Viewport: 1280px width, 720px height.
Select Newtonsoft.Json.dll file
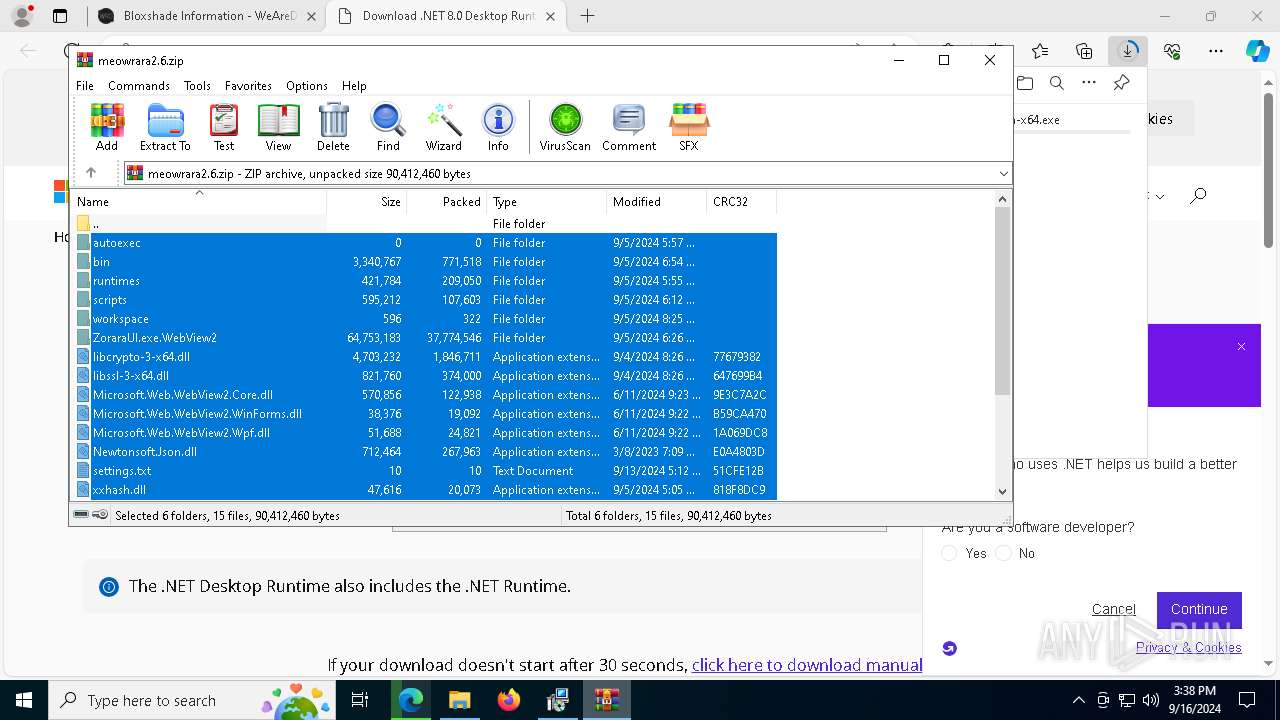click(x=424, y=452)
